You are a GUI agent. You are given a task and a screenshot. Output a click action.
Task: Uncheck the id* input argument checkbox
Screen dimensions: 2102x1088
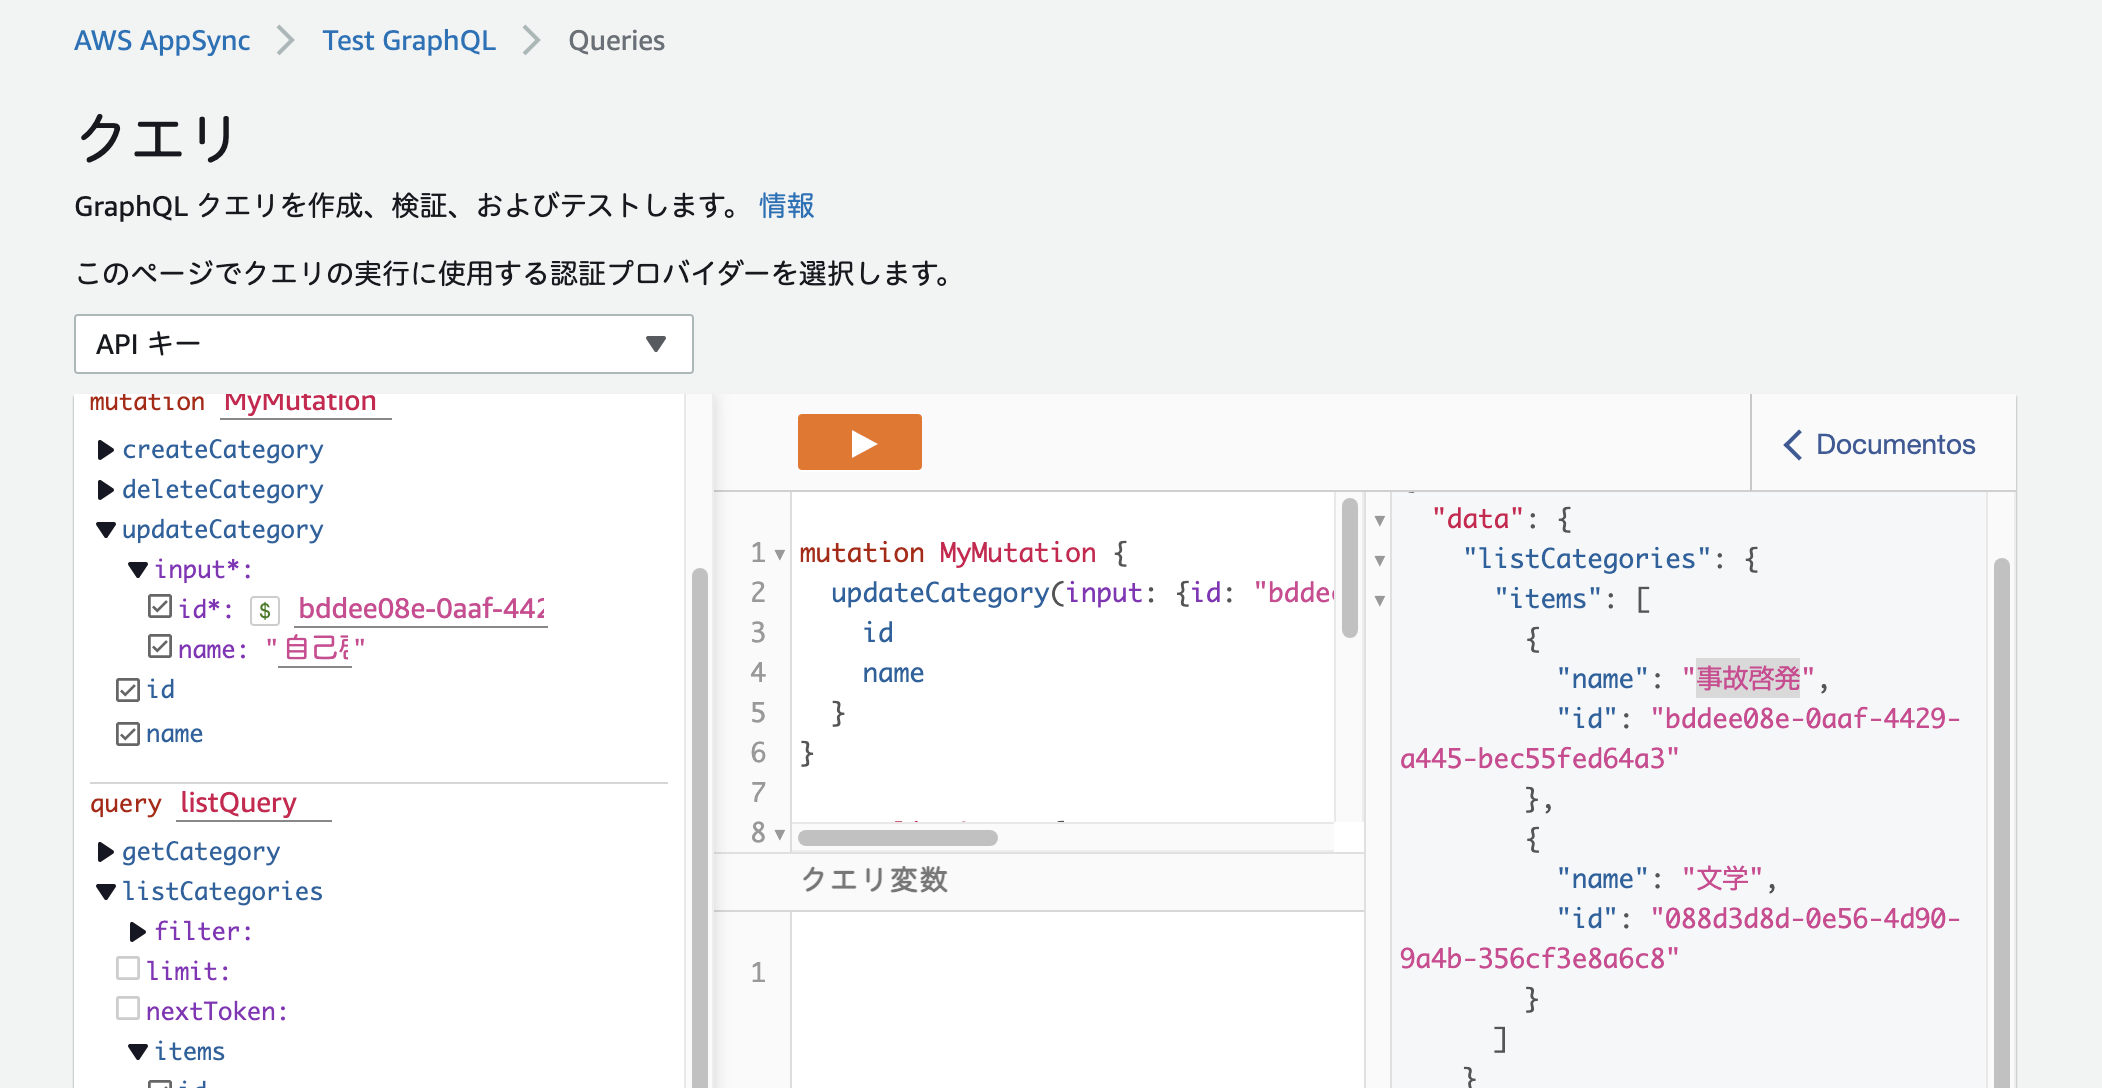pos(160,606)
